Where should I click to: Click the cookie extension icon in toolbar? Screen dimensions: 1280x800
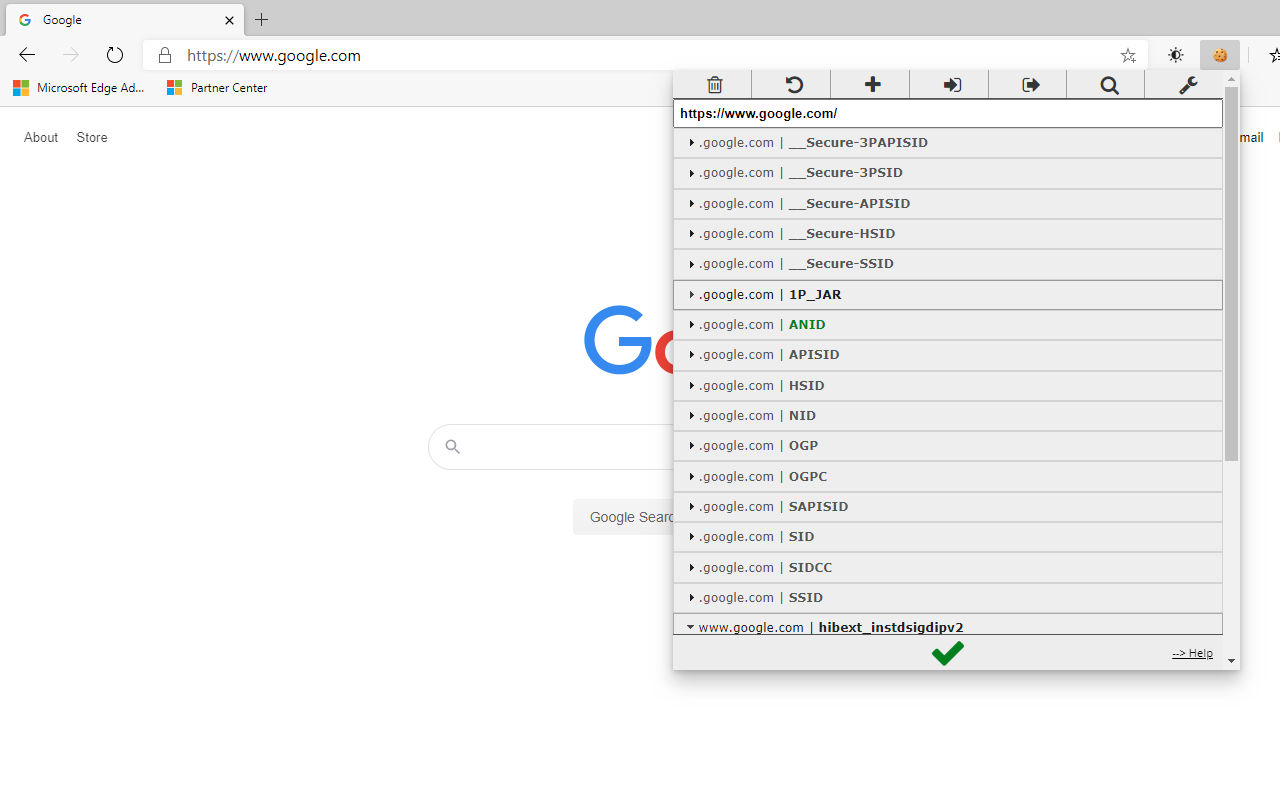point(1220,56)
